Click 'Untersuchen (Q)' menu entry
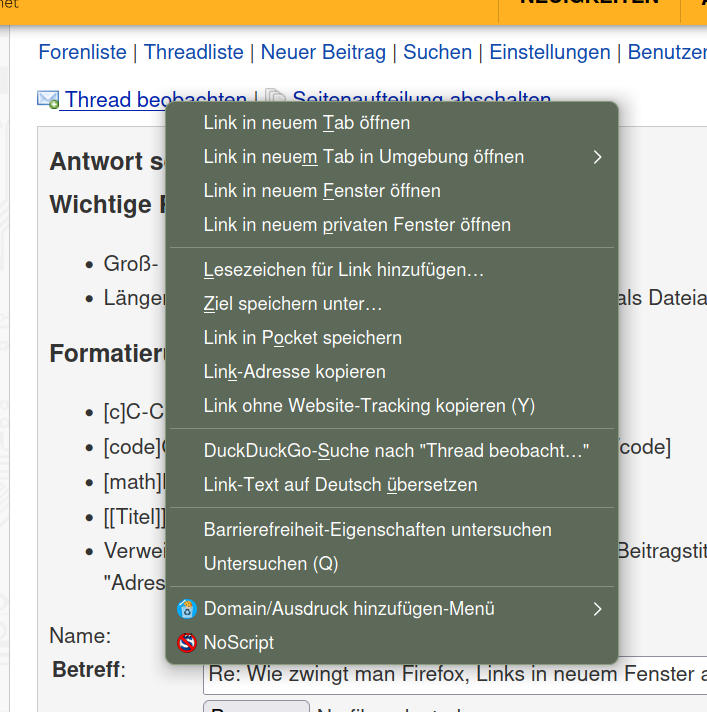 270,564
